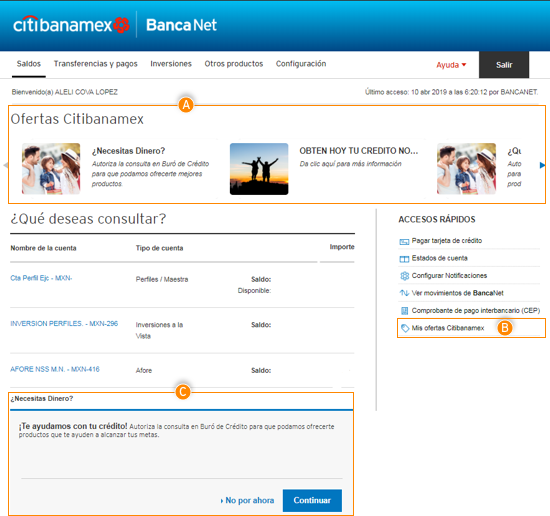Click the Citibanamex logo in header

click(72, 25)
